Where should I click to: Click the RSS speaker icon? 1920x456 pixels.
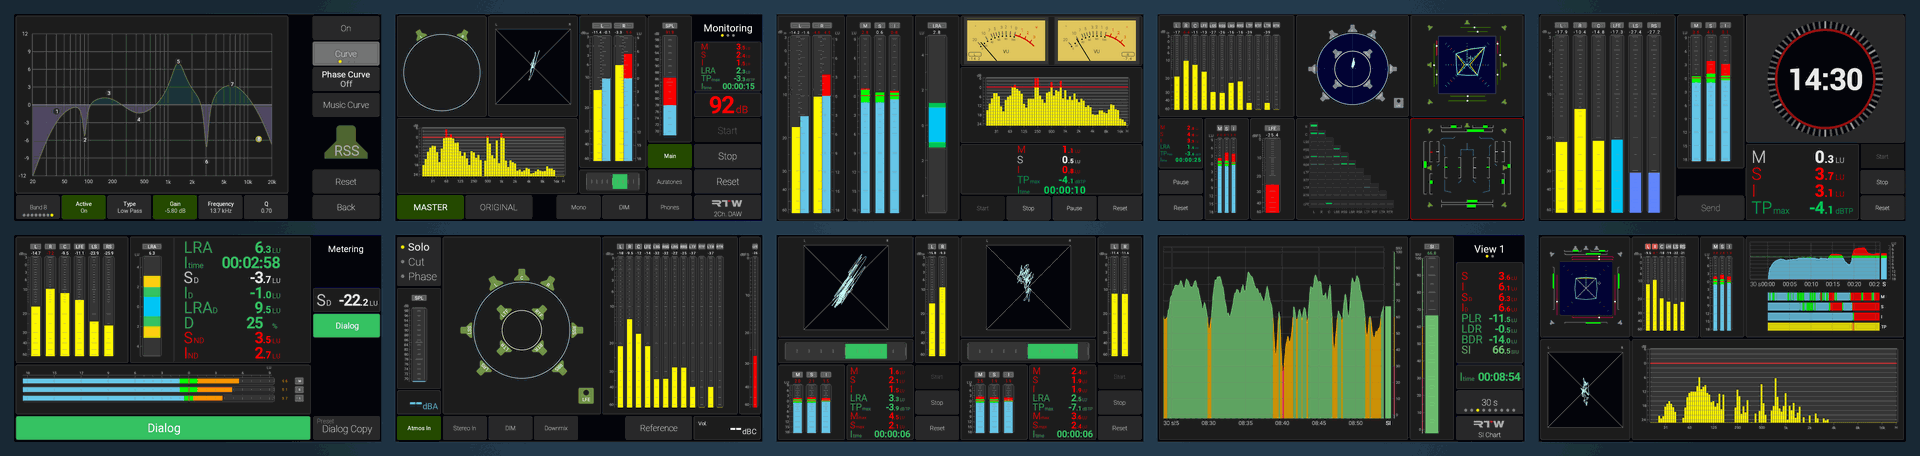coord(346,147)
